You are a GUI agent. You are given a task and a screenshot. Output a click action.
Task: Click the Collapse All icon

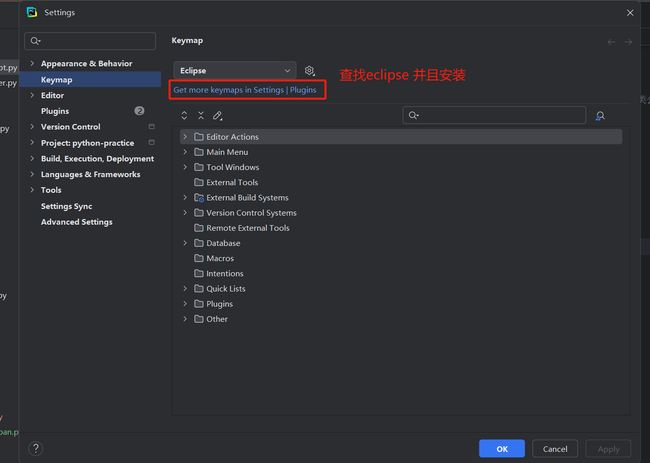click(201, 116)
